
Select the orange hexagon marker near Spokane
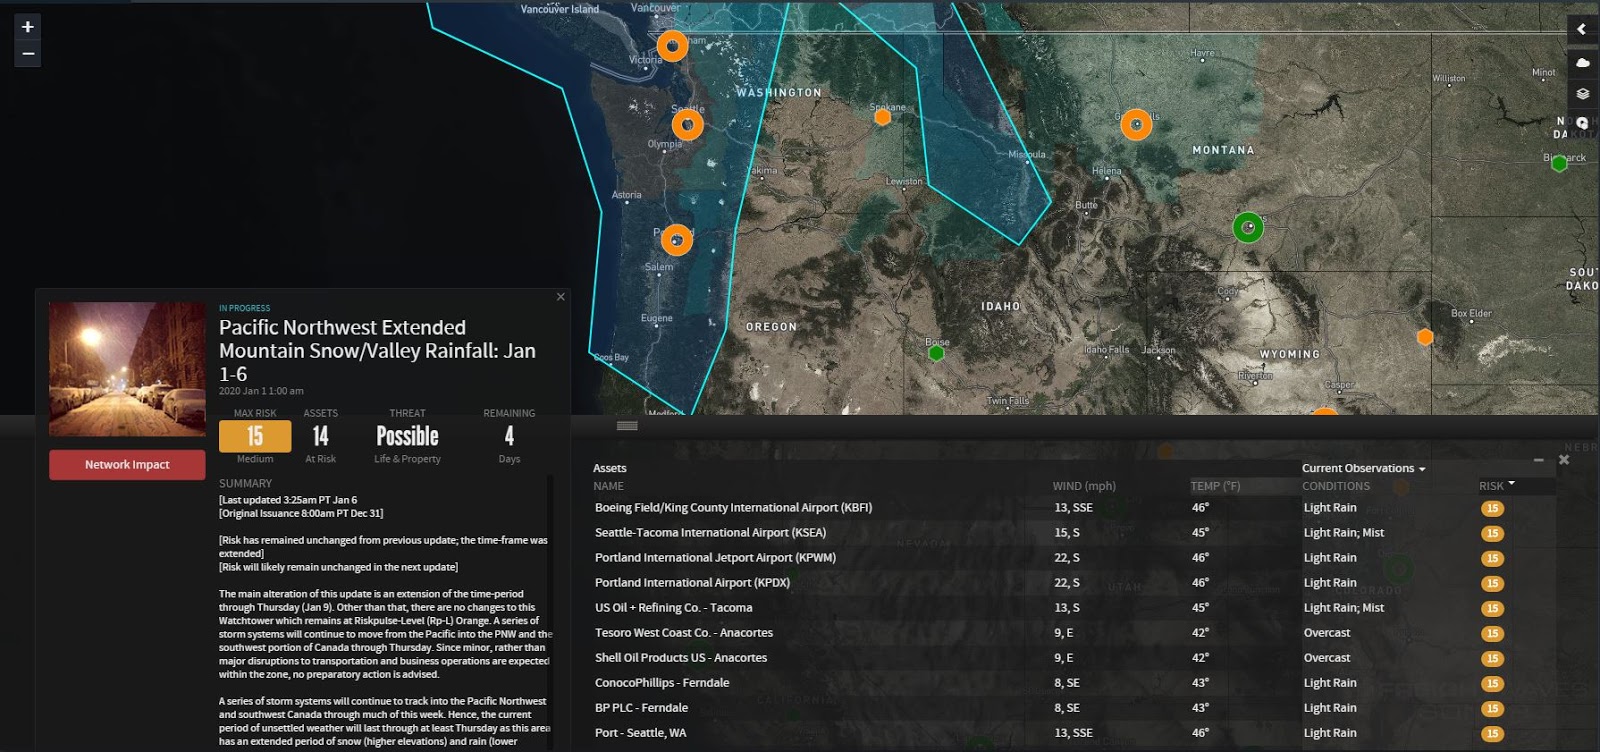pyautogui.click(x=882, y=117)
